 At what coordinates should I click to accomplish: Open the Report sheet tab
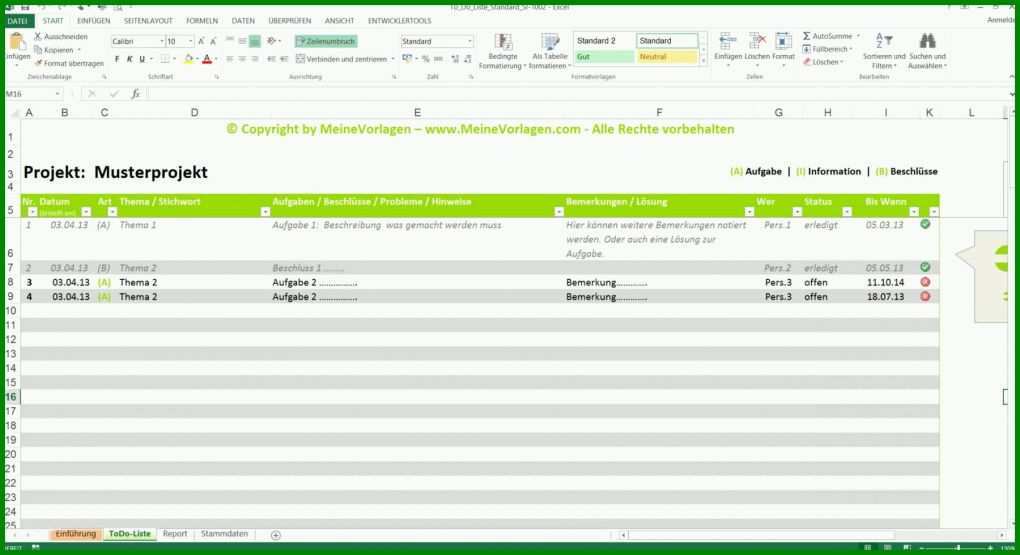click(174, 534)
